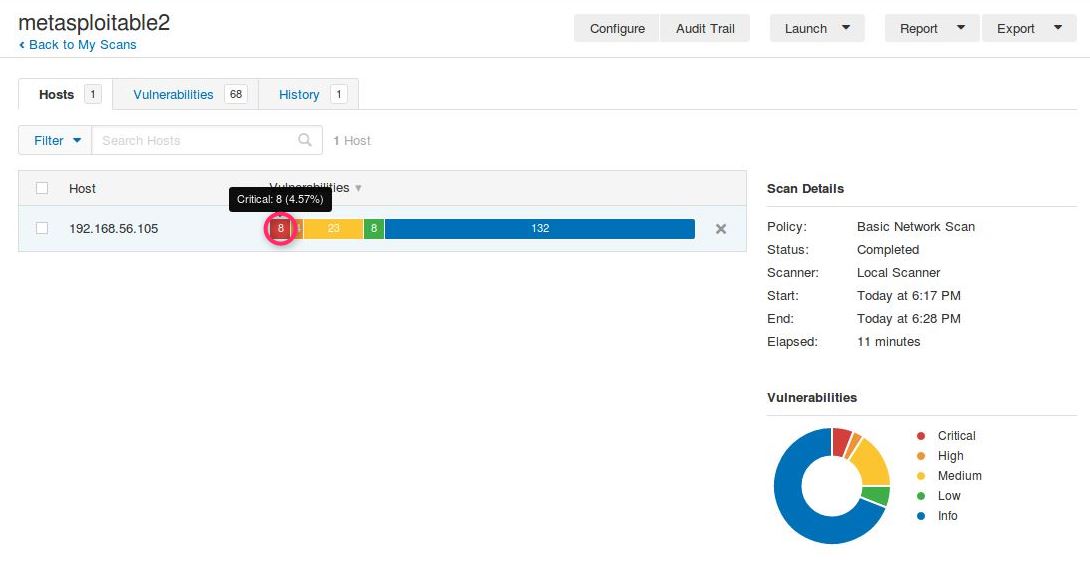This screenshot has width=1090, height=561.
Task: Select the blue info segment showing 132
Action: [540, 228]
